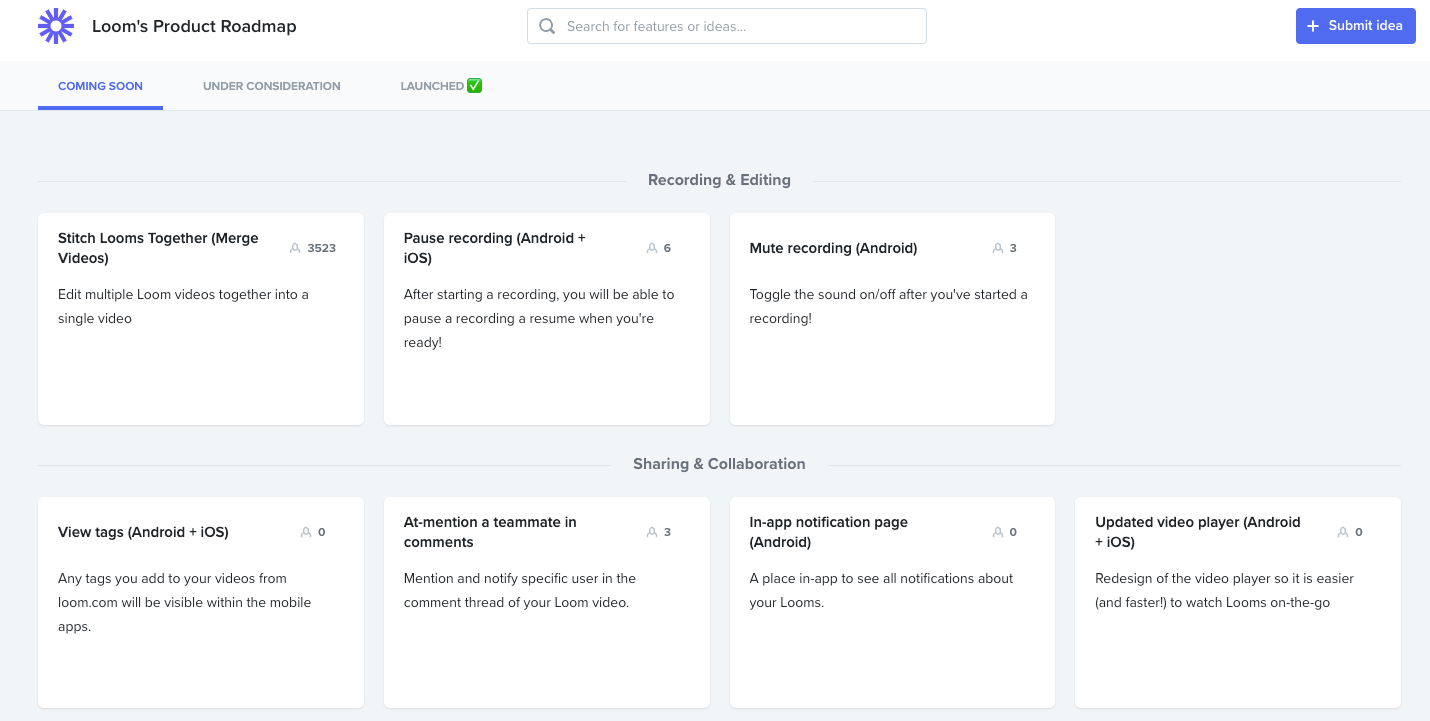Image resolution: width=1430 pixels, height=721 pixels.
Task: Click vote icon on At-mention a teammate card
Action: [x=652, y=532]
